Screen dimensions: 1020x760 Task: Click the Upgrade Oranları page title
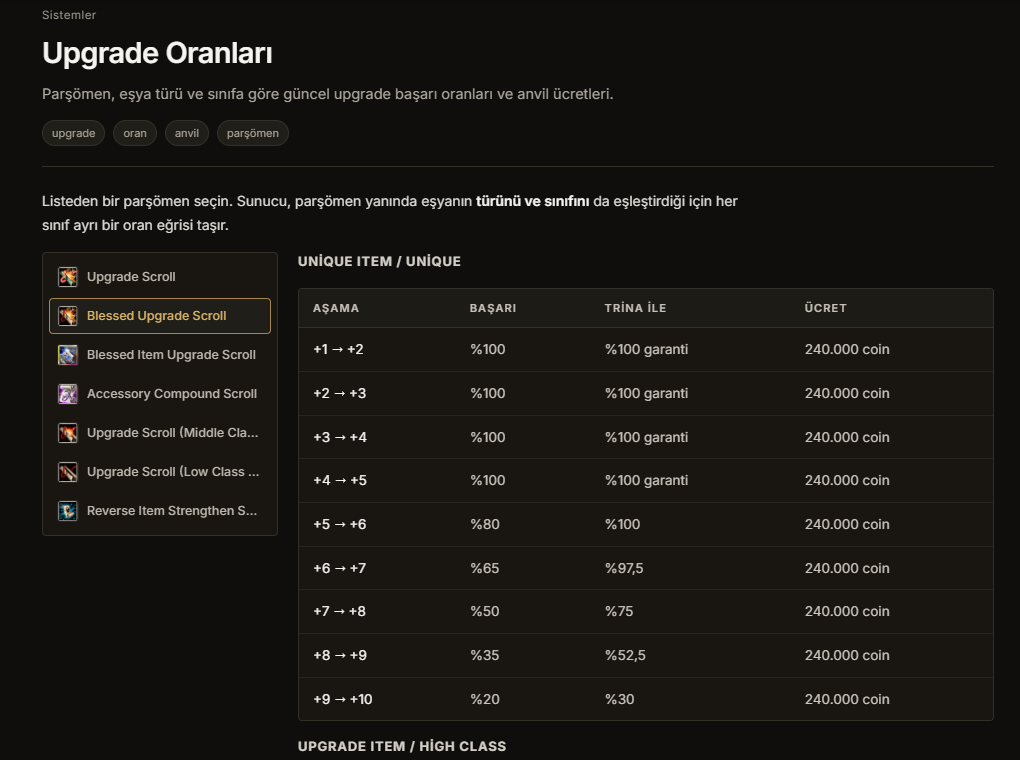click(x=157, y=53)
